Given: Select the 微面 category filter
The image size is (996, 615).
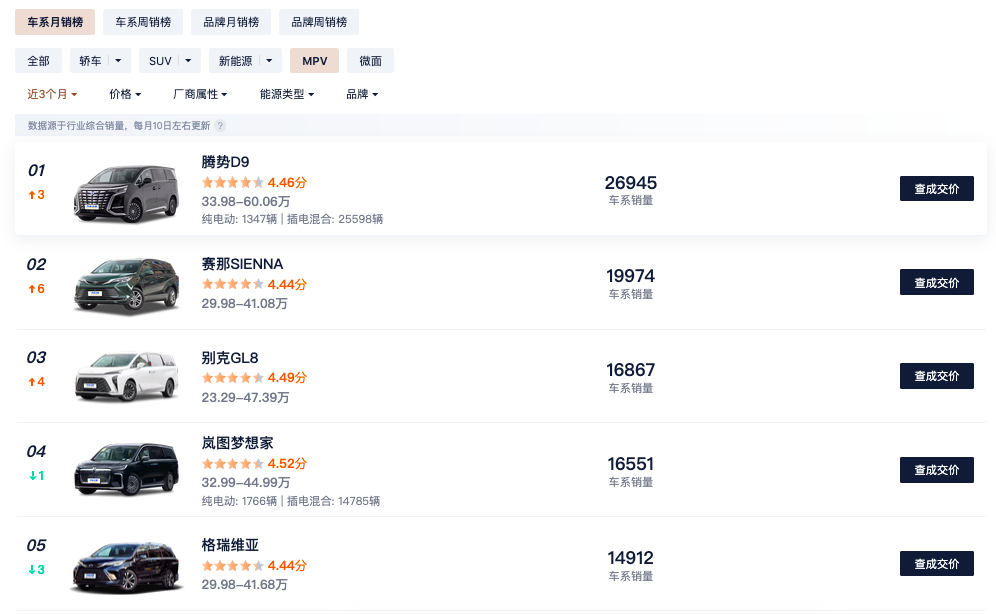Looking at the screenshot, I should click(370, 61).
